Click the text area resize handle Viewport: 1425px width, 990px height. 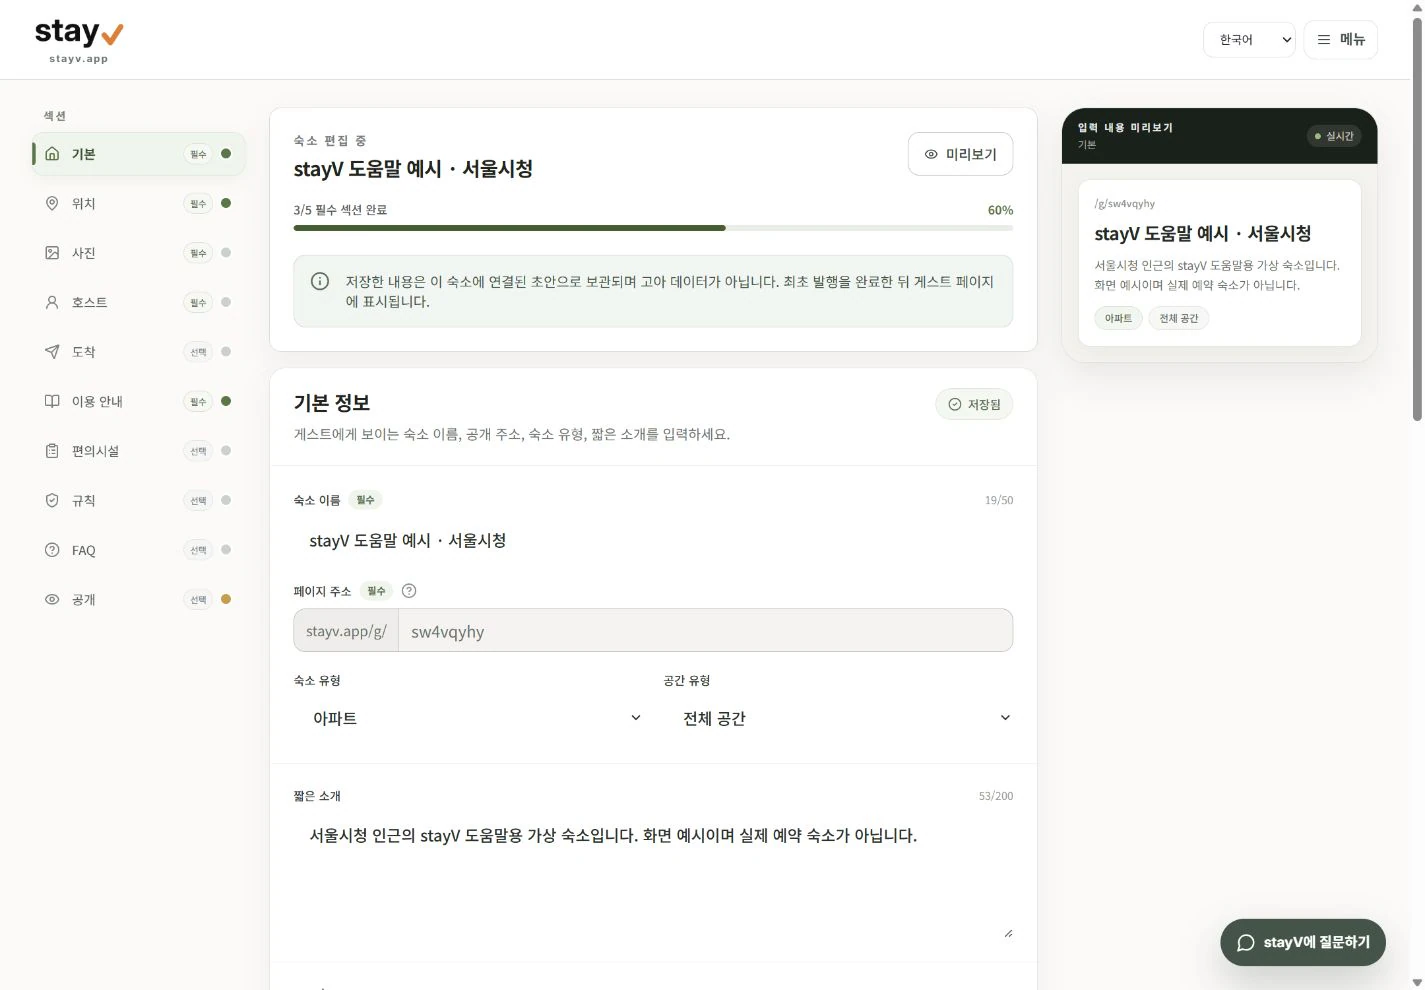pyautogui.click(x=1008, y=933)
